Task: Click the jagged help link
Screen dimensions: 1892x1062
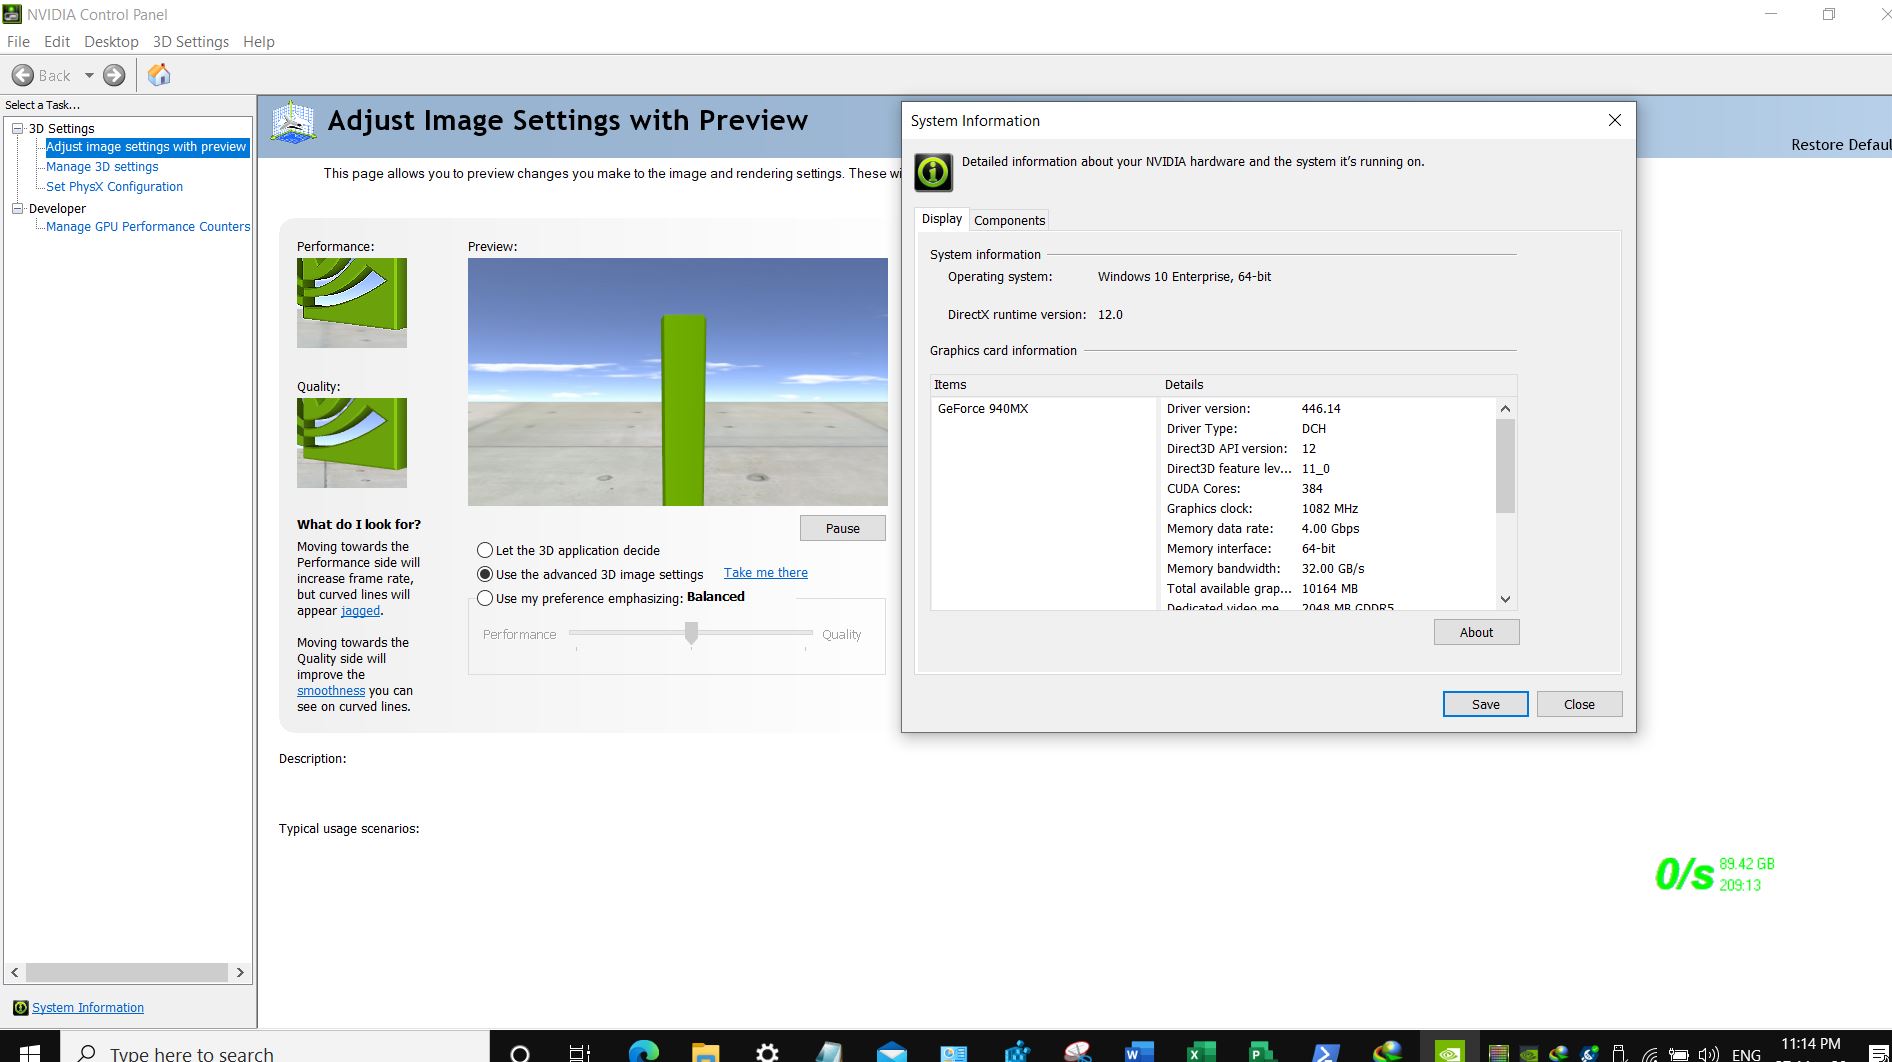Action: point(360,611)
